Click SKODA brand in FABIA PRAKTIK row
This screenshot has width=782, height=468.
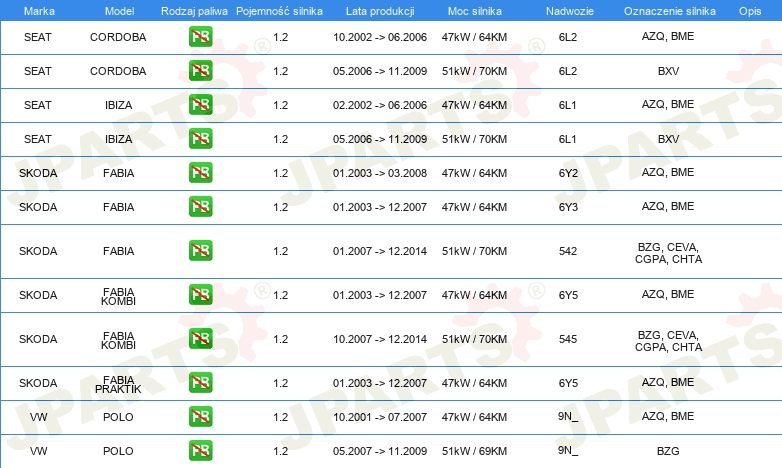tap(38, 383)
